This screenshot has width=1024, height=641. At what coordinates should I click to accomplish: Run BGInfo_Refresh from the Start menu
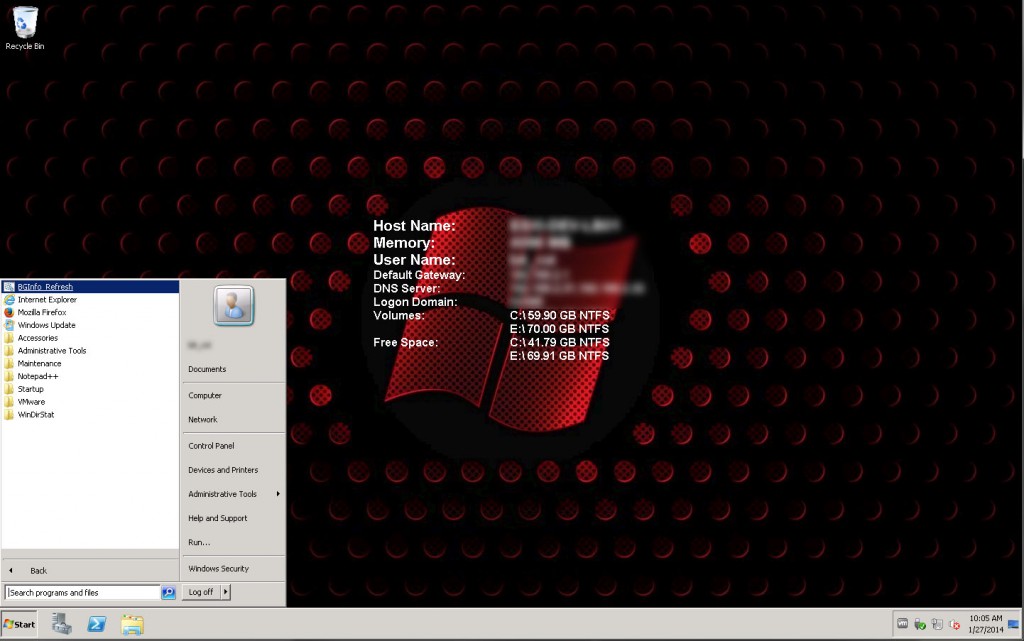pos(44,286)
